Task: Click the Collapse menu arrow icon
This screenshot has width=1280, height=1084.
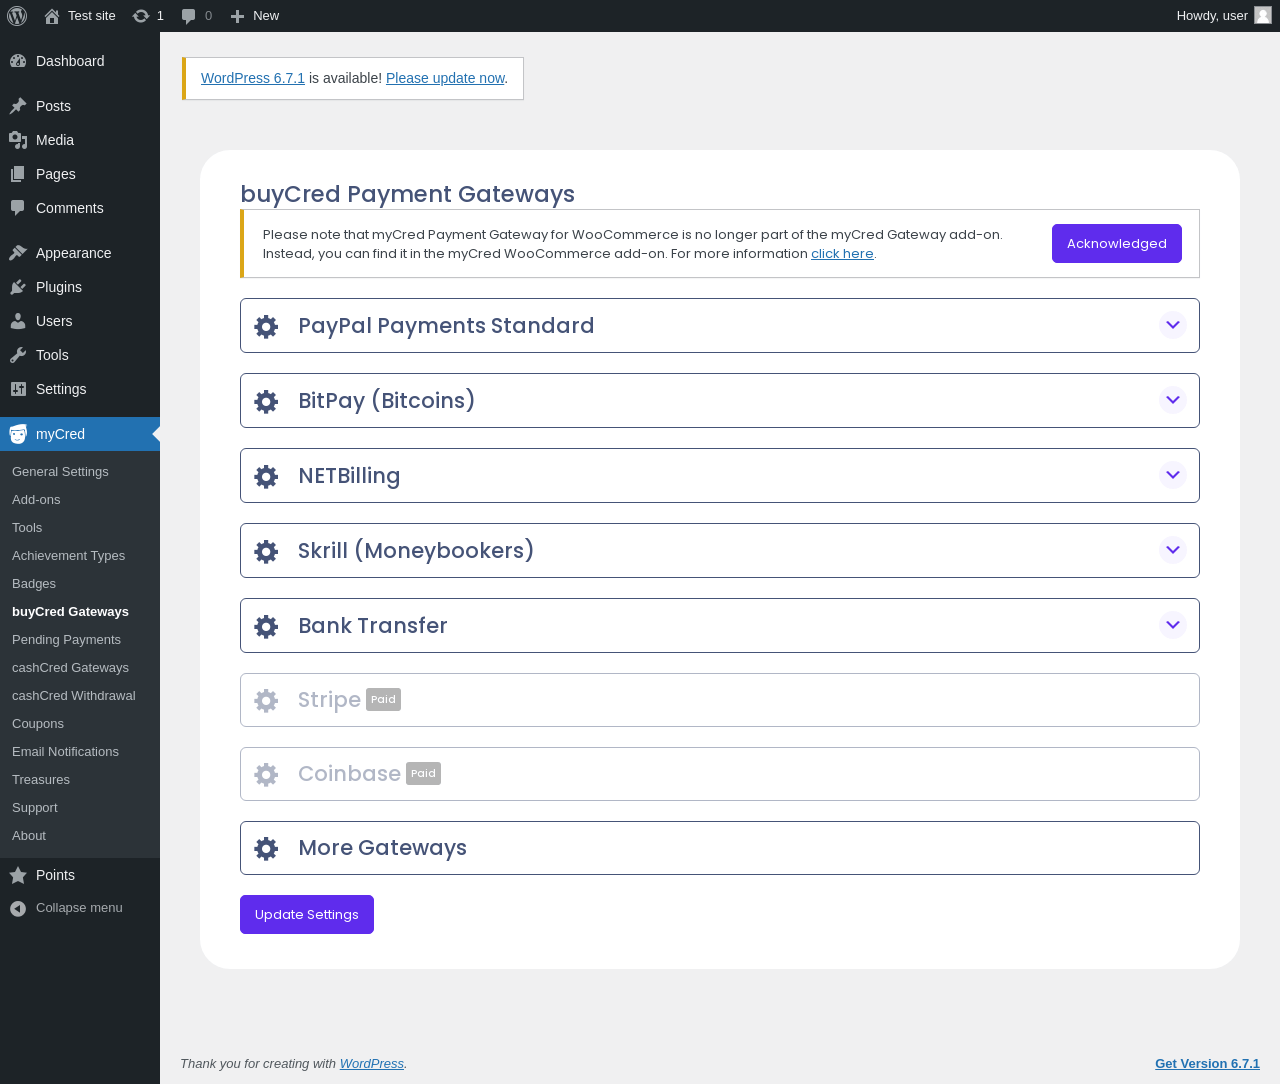Action: coord(18,908)
